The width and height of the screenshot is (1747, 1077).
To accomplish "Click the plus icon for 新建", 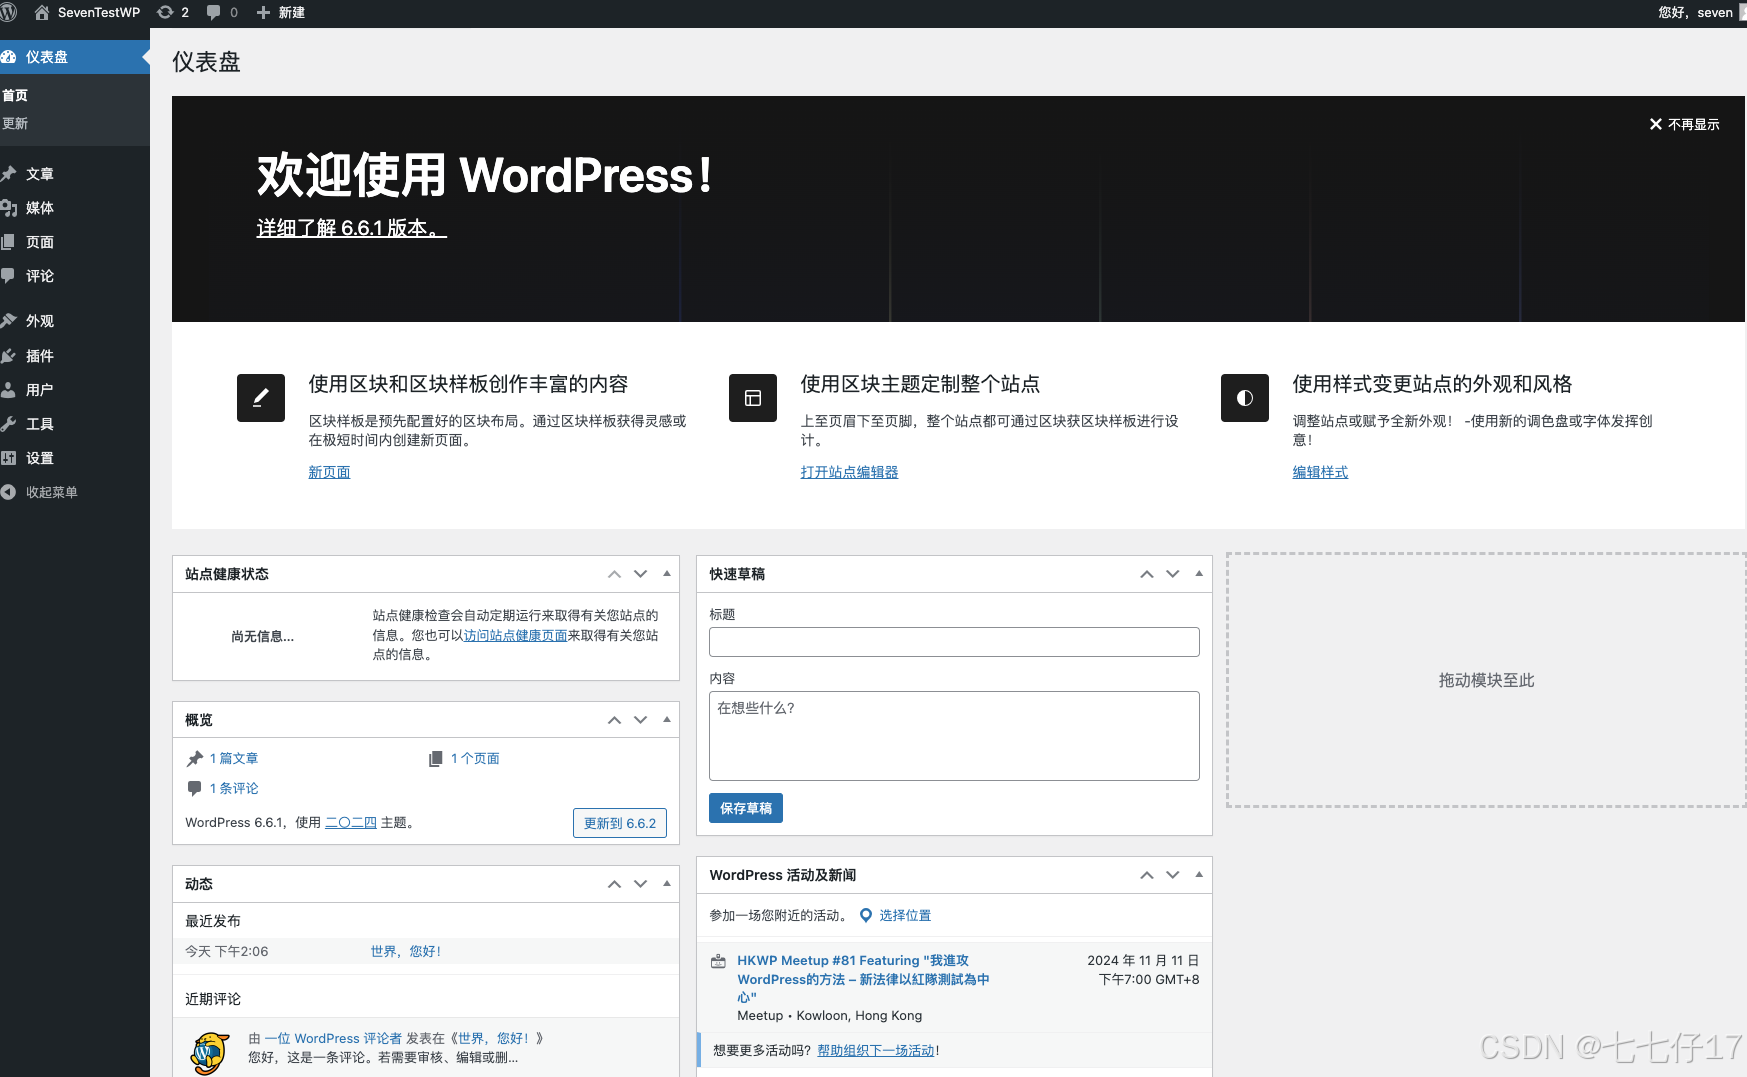I will (x=263, y=13).
